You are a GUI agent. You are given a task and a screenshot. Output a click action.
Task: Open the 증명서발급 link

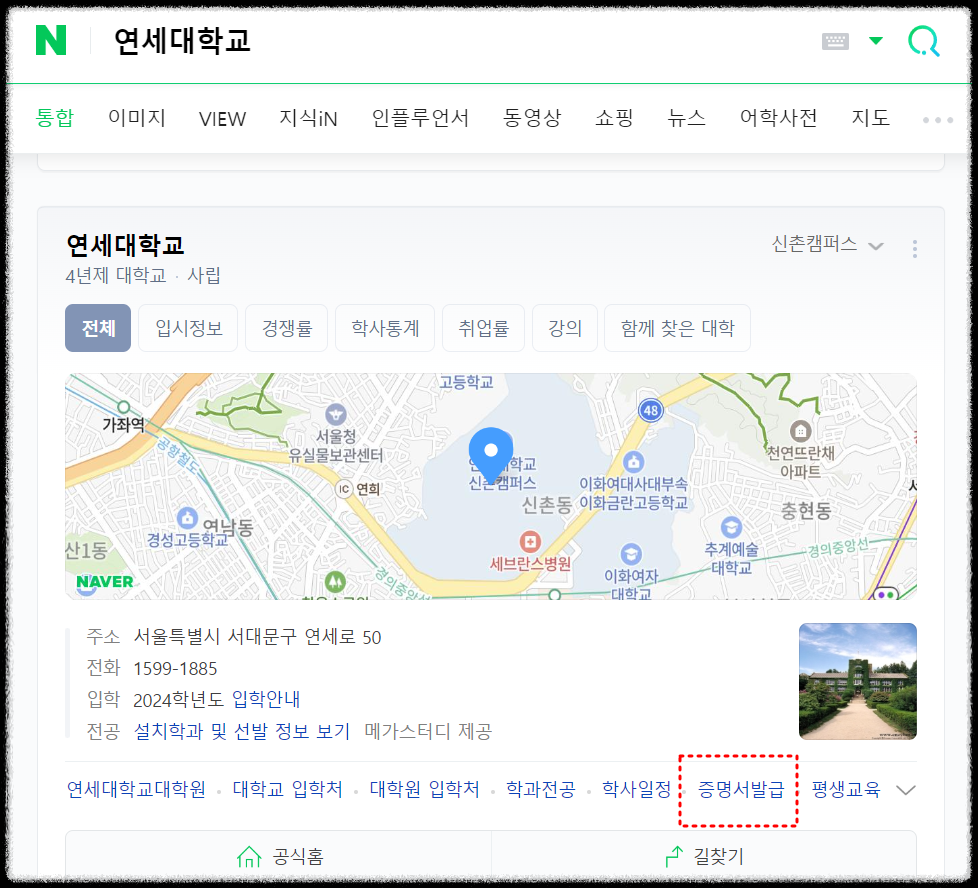pyautogui.click(x=740, y=789)
